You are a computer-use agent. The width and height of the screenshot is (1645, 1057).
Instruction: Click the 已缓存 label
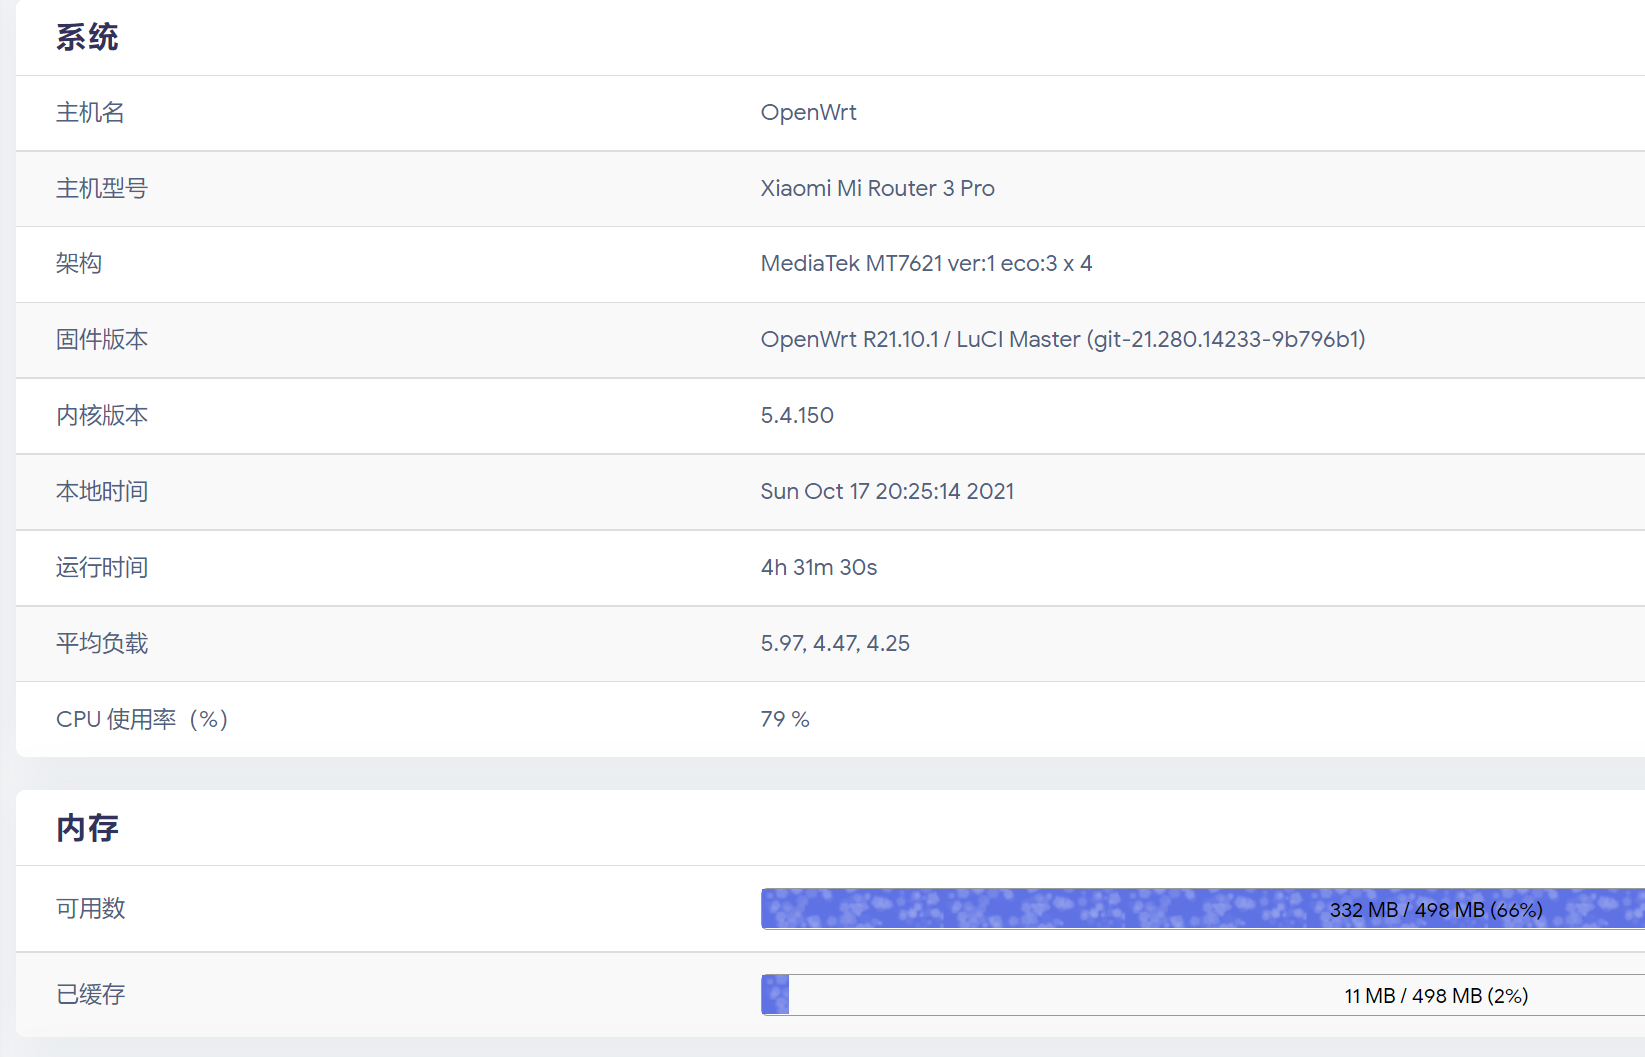(90, 994)
